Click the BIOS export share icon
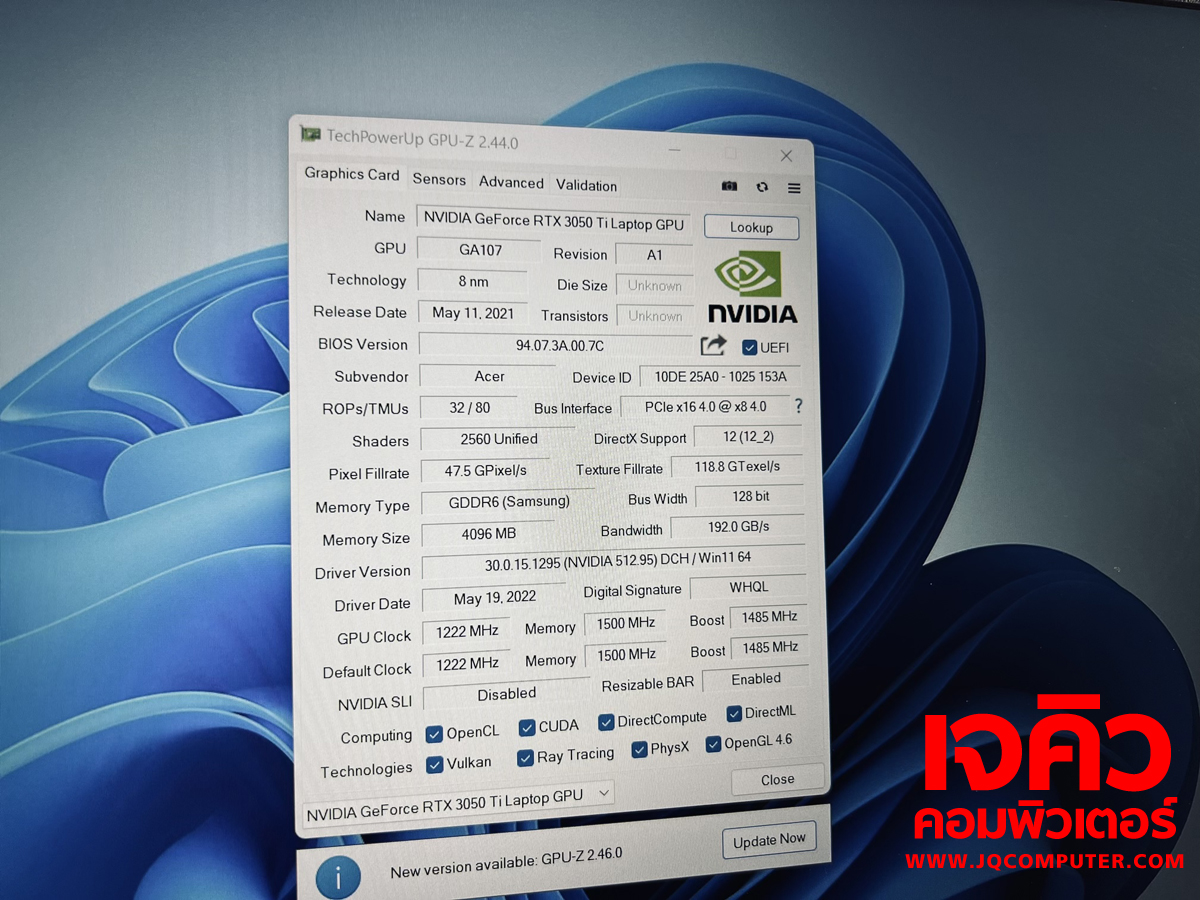Screen dimensions: 1200x900 coord(713,346)
